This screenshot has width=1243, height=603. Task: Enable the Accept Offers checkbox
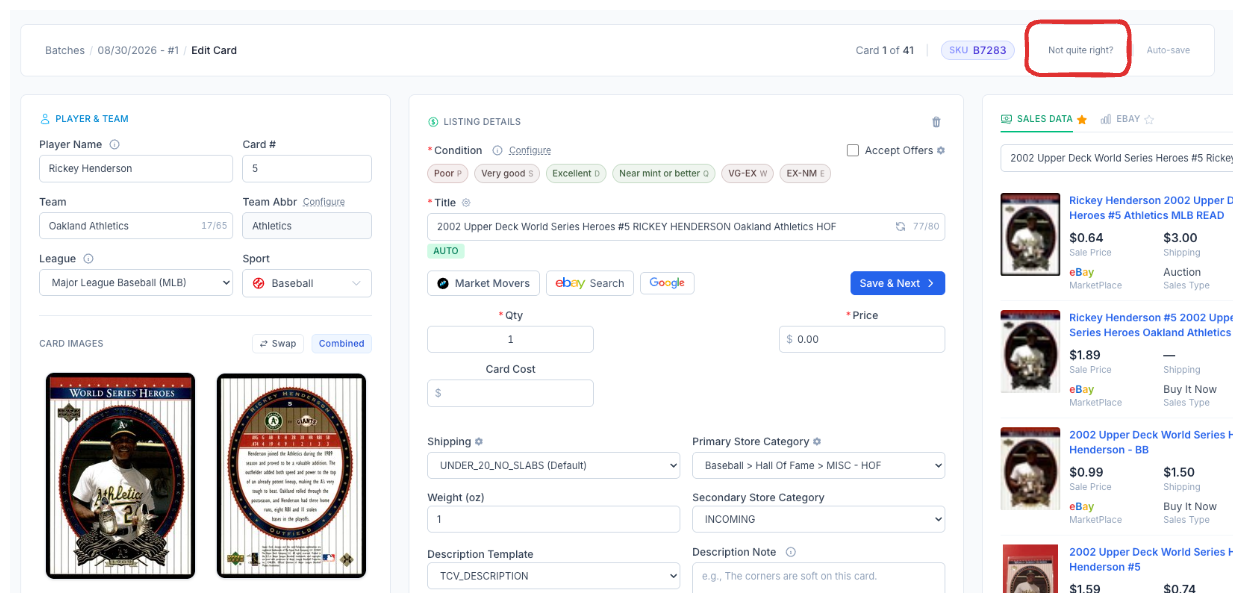[x=853, y=150]
